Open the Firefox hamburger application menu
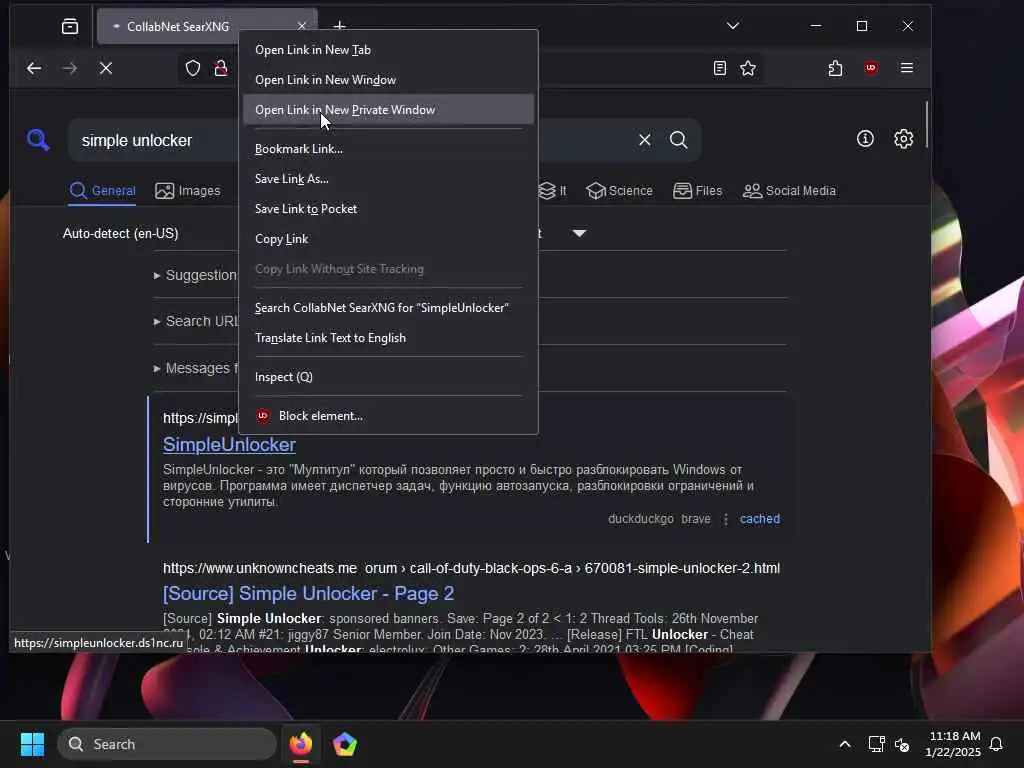1024x768 pixels. (906, 68)
